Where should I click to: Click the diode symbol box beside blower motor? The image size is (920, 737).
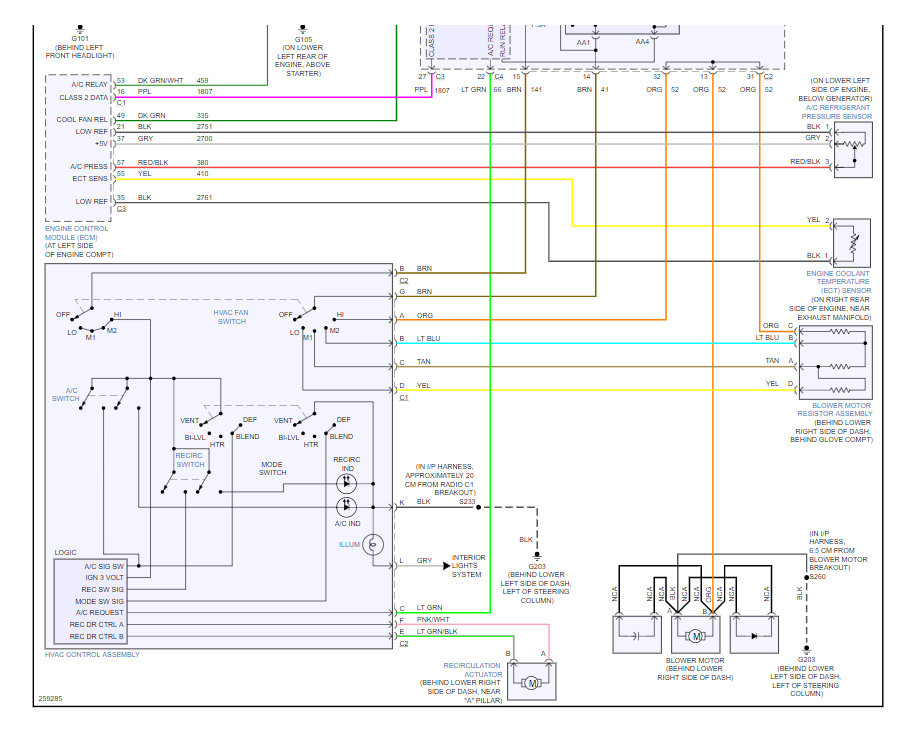(755, 634)
